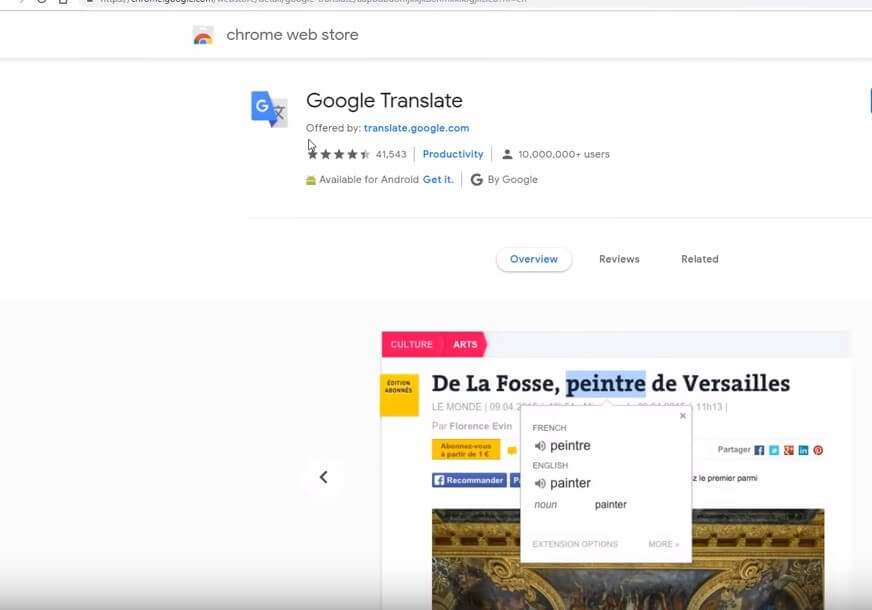Click the browser address bar URL

[x=311, y=2]
